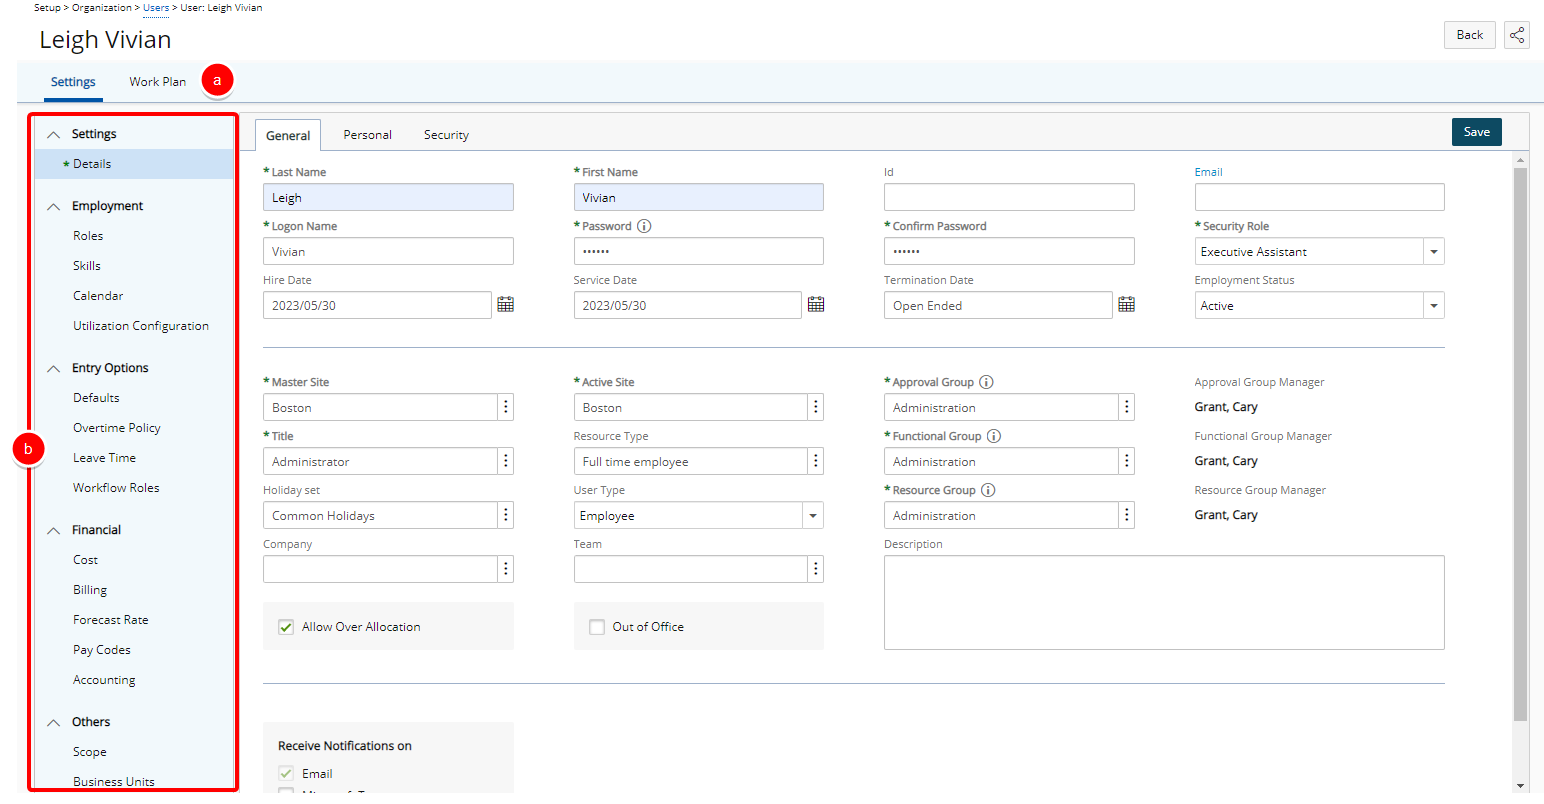Viewport: 1544px width, 804px height.
Task: Open Roles in the sidebar
Action: pyautogui.click(x=88, y=236)
